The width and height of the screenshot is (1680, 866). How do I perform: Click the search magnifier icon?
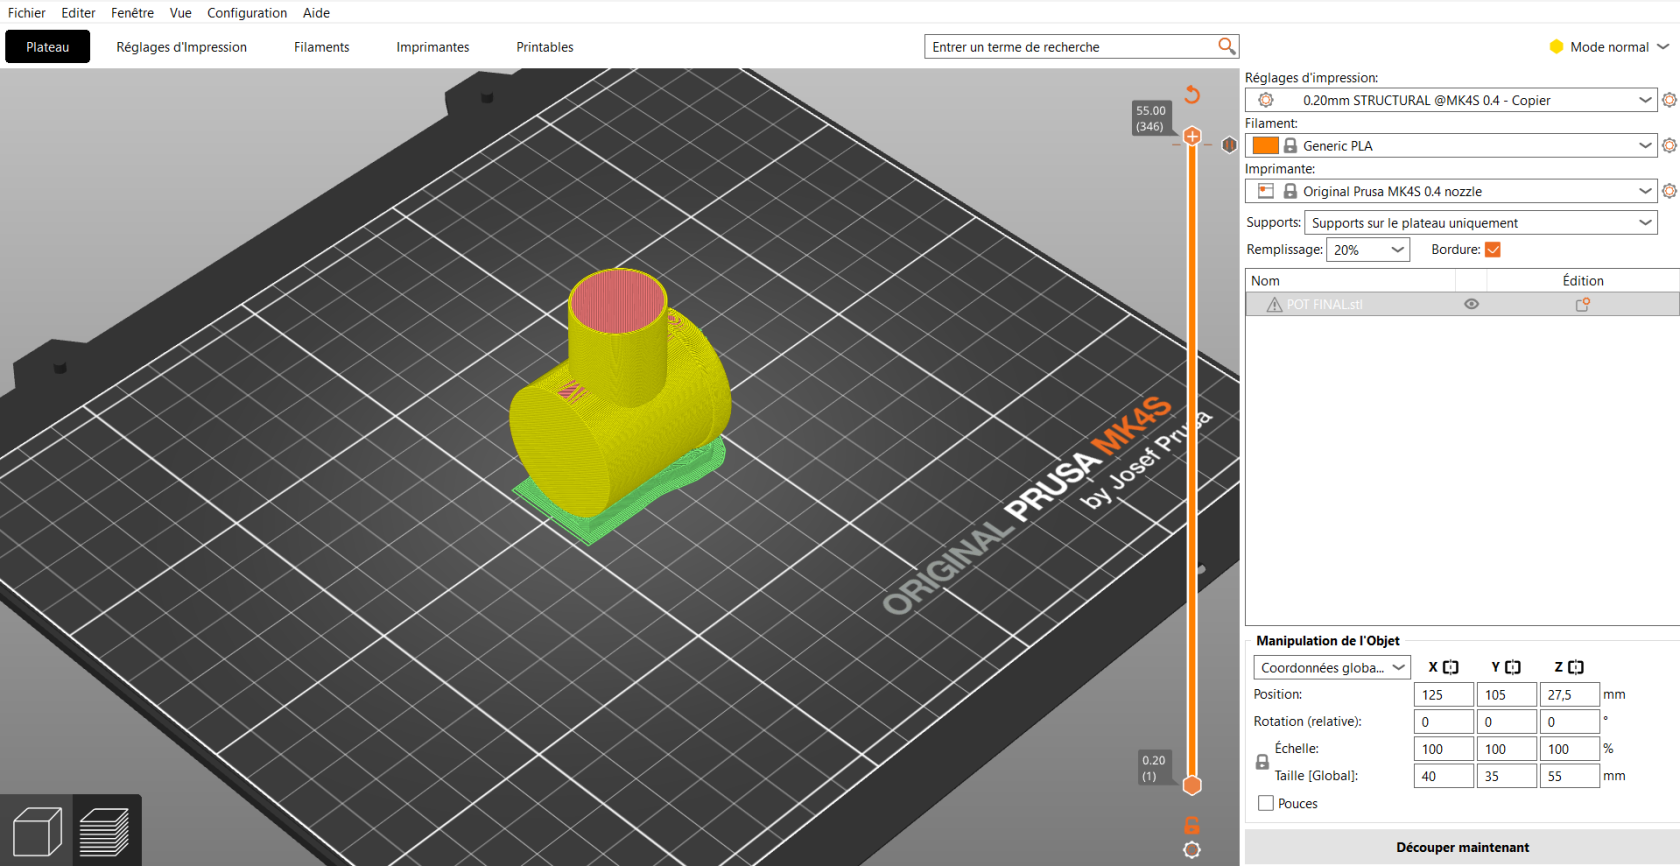tap(1227, 46)
